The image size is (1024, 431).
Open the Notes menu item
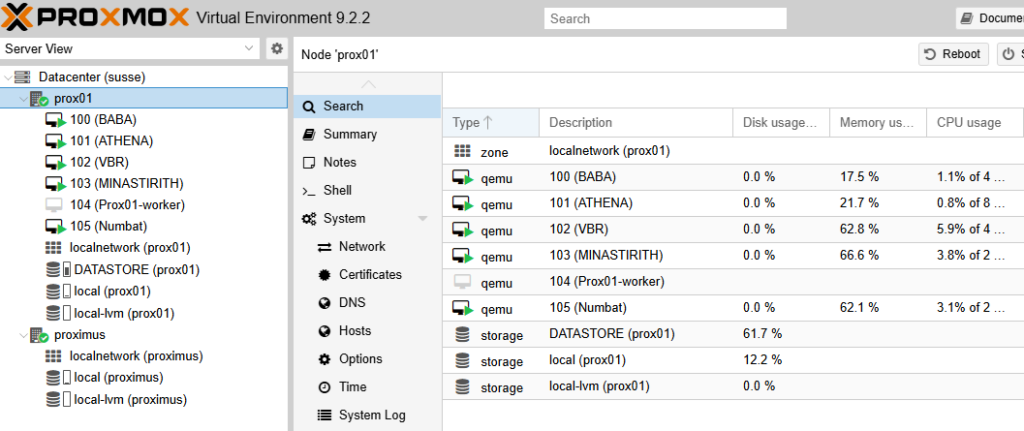(367, 163)
